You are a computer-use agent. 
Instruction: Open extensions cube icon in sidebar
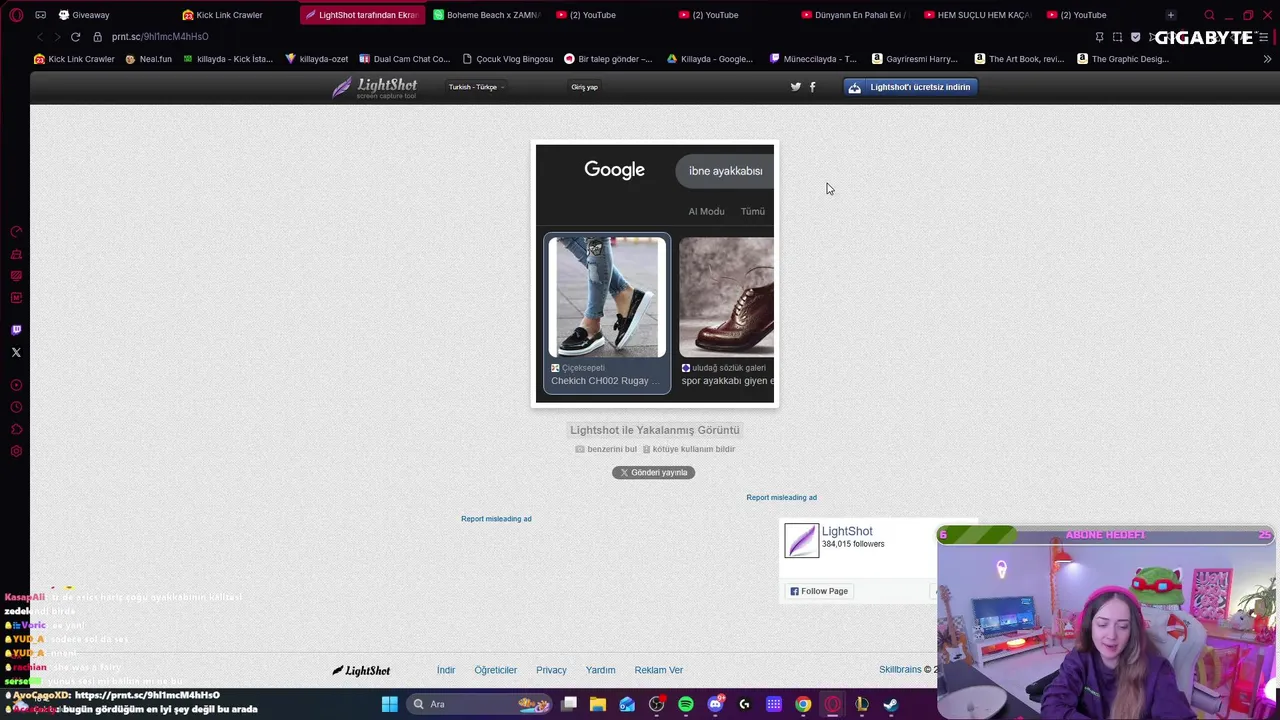(16, 429)
